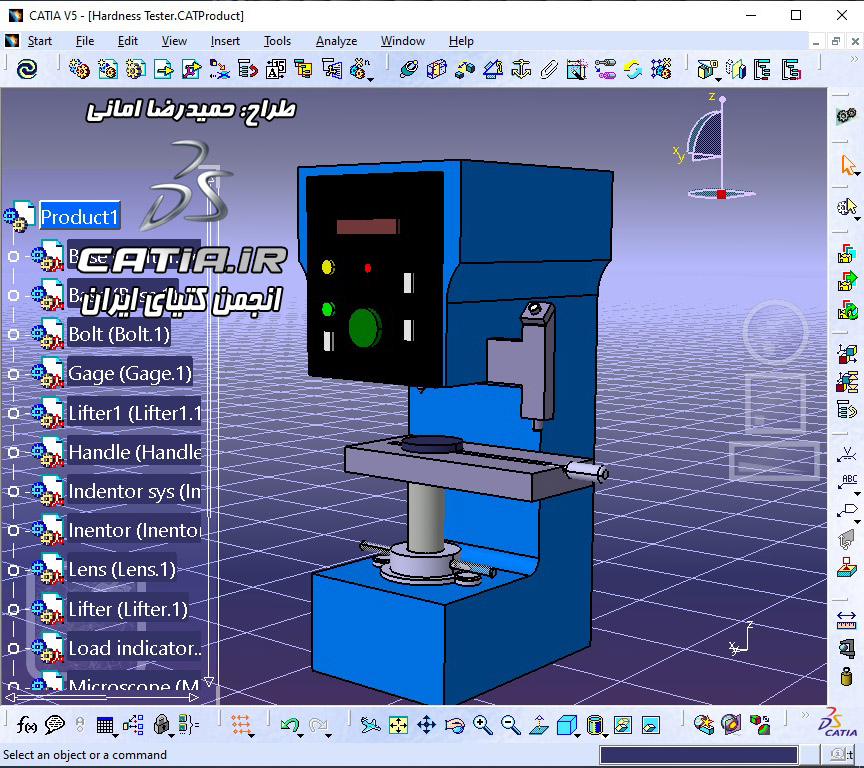The width and height of the screenshot is (864, 768).
Task: Open the Analyze menu
Action: [x=337, y=41]
